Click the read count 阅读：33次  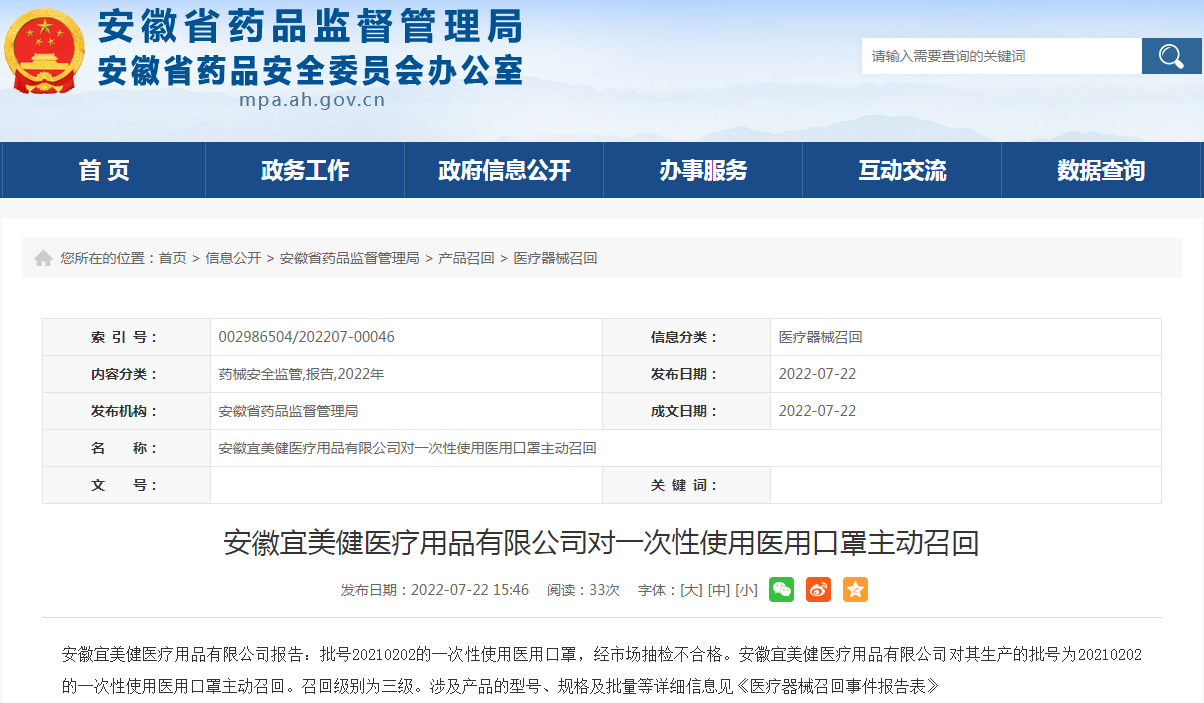pyautogui.click(x=583, y=590)
